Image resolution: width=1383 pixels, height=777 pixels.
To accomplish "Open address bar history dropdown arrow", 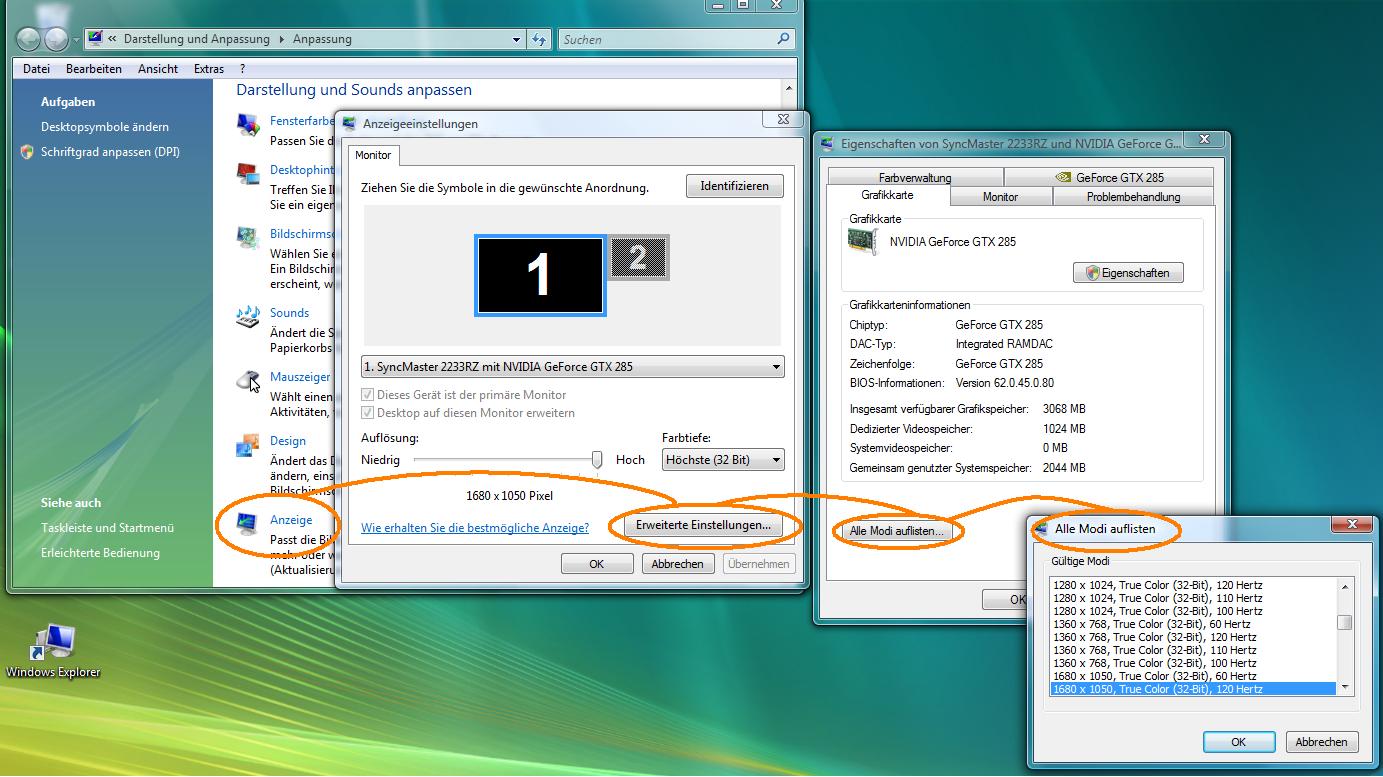I will tap(516, 39).
